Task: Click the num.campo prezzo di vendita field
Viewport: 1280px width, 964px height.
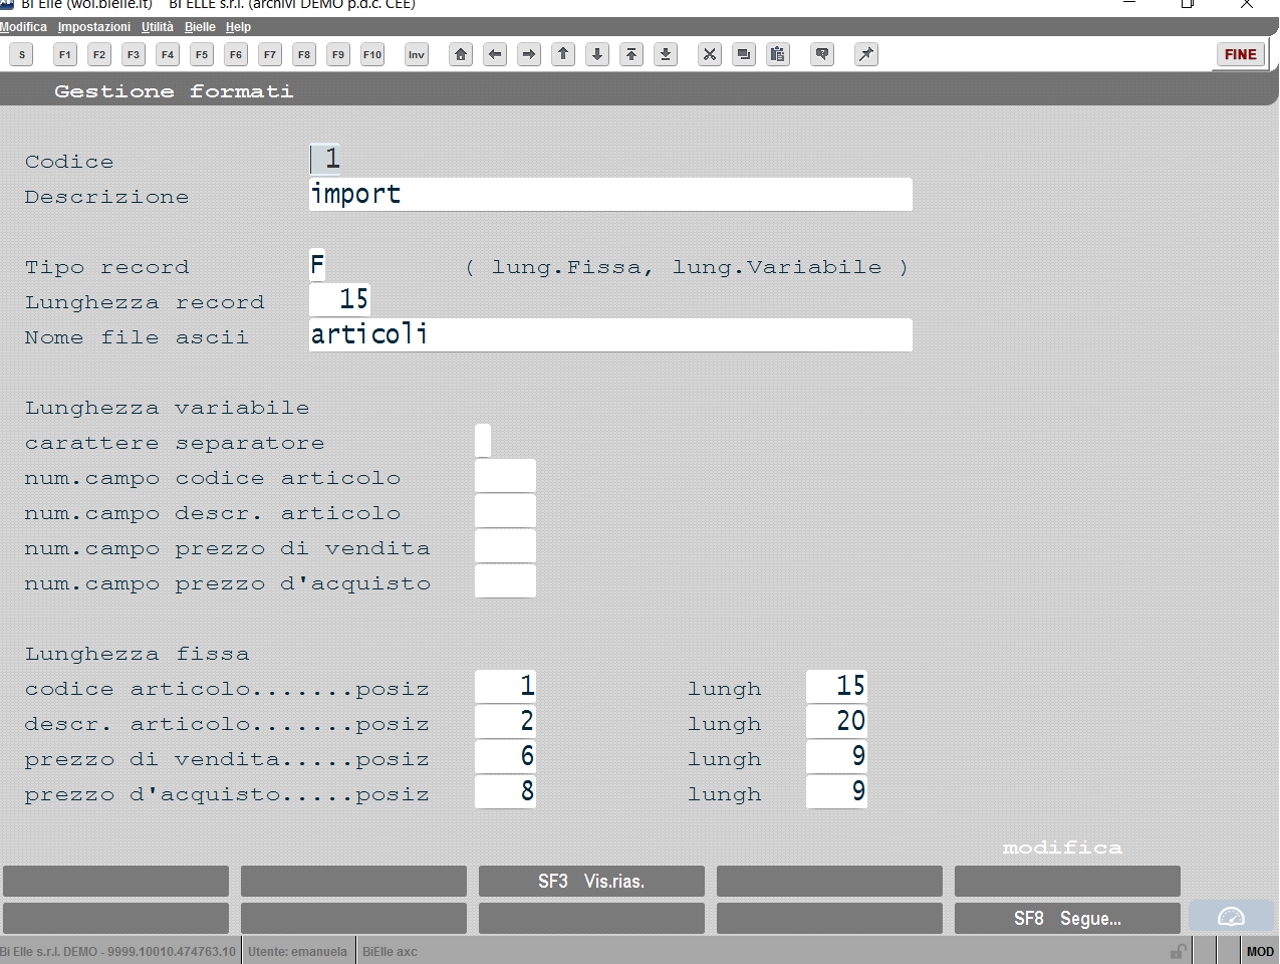Action: click(505, 546)
